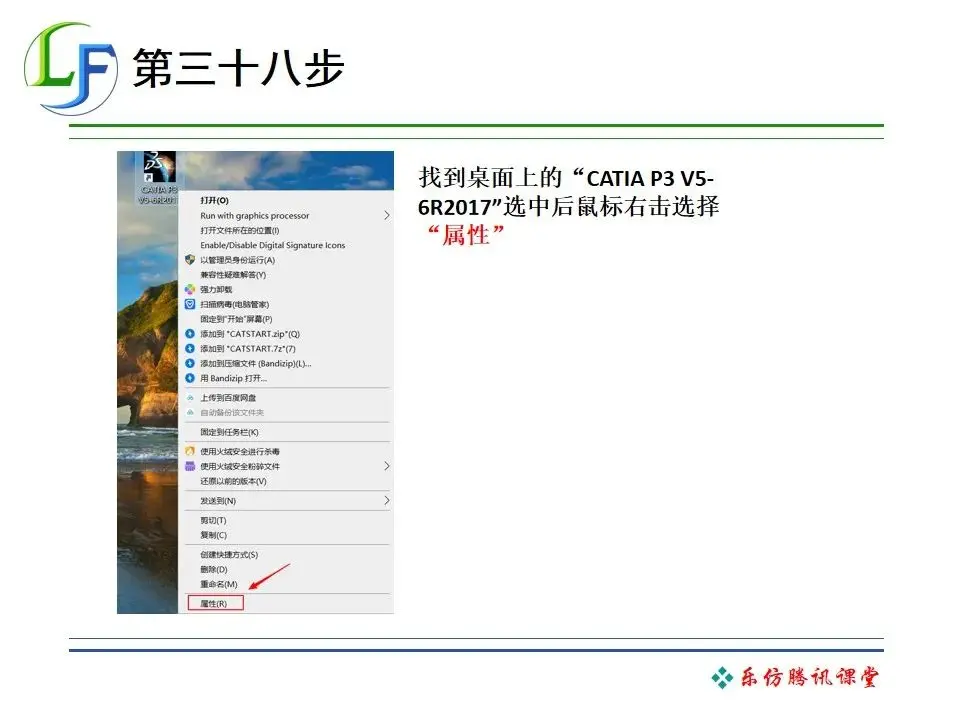960x720 pixels.
Task: Click the icon for 添加到压缩文件 (Bandizip)(L)...
Action: (190, 363)
